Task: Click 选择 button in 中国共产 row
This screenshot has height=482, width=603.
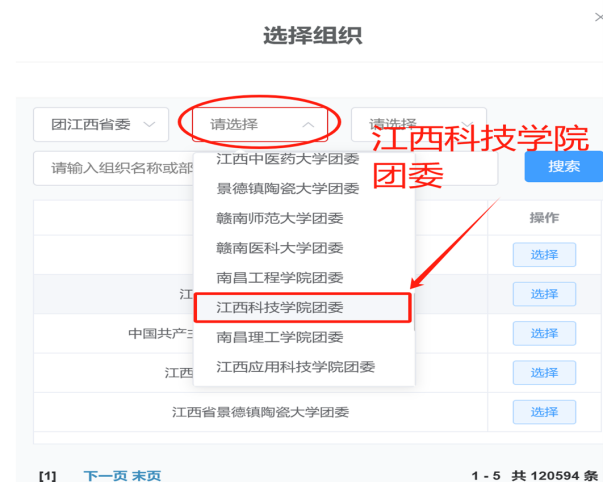Action: (544, 333)
